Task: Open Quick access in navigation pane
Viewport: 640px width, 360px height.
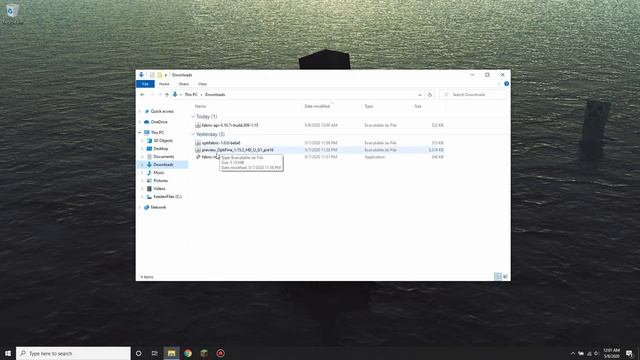Action: point(162,111)
